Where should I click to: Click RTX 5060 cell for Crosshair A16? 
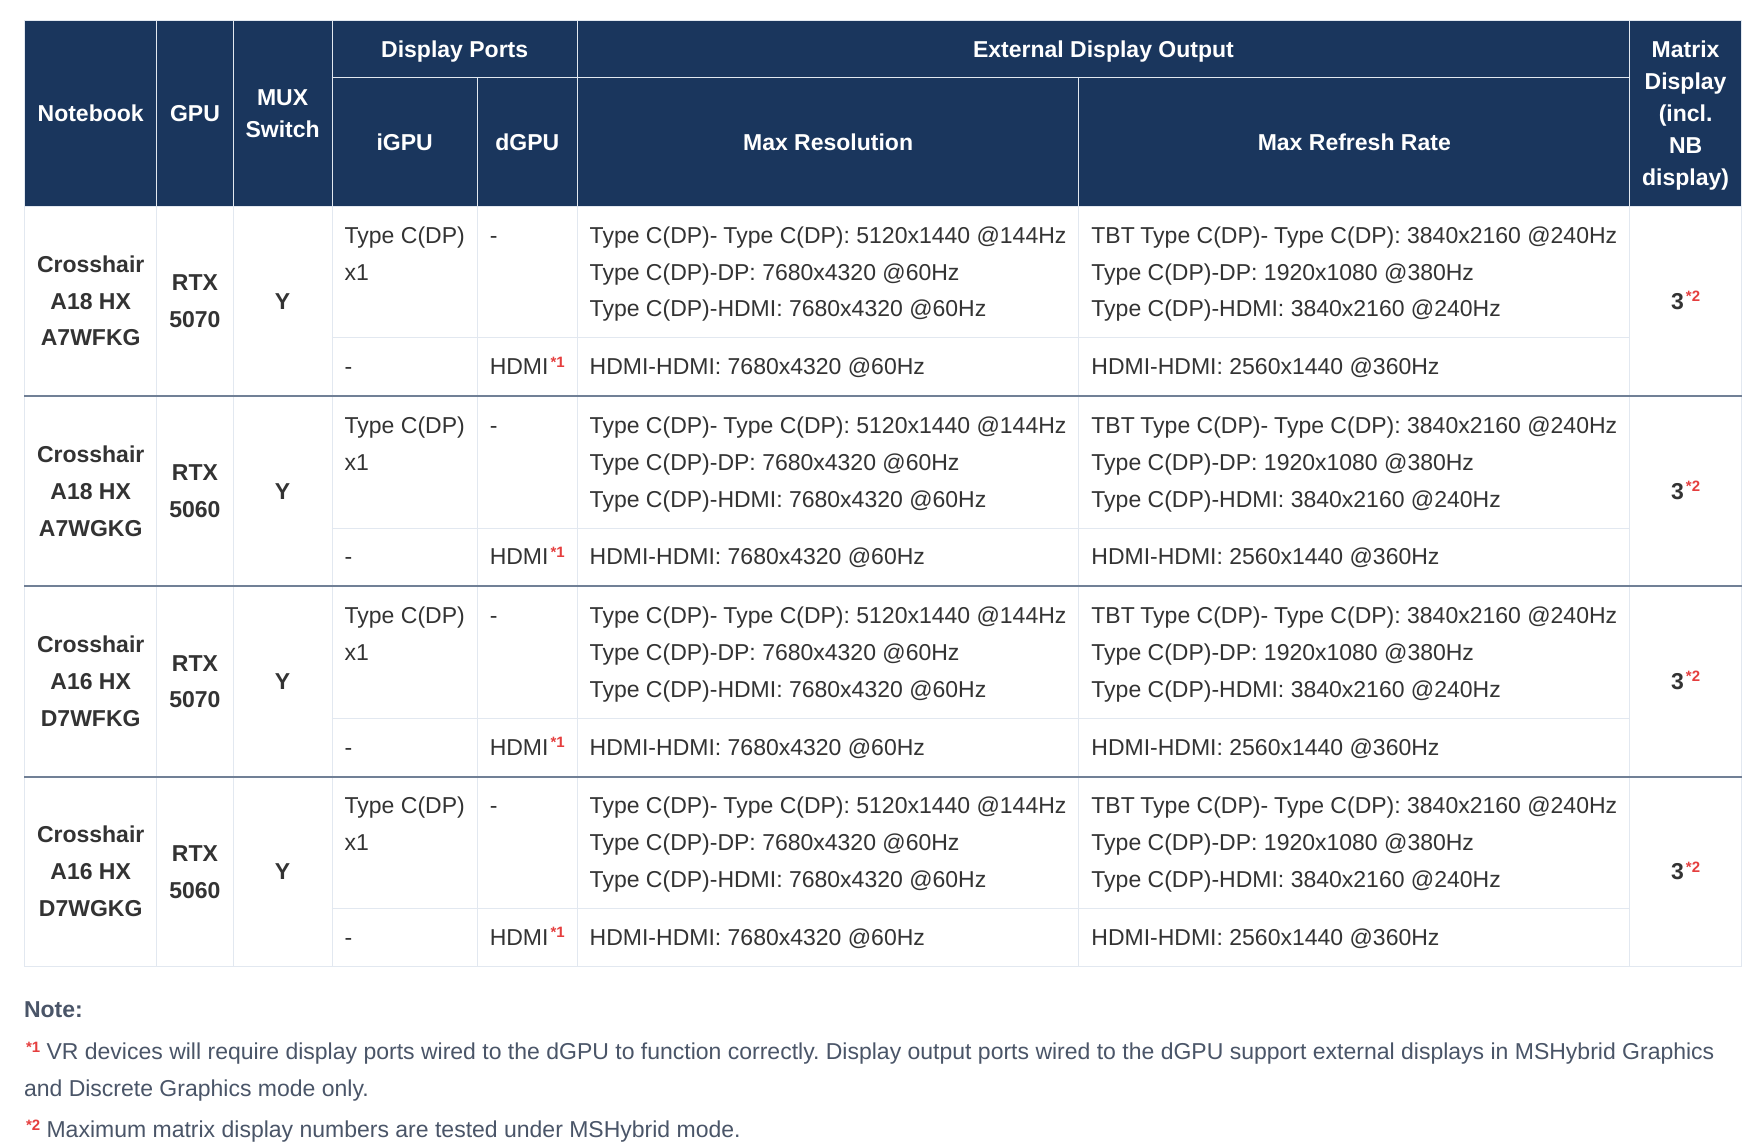coord(194,871)
